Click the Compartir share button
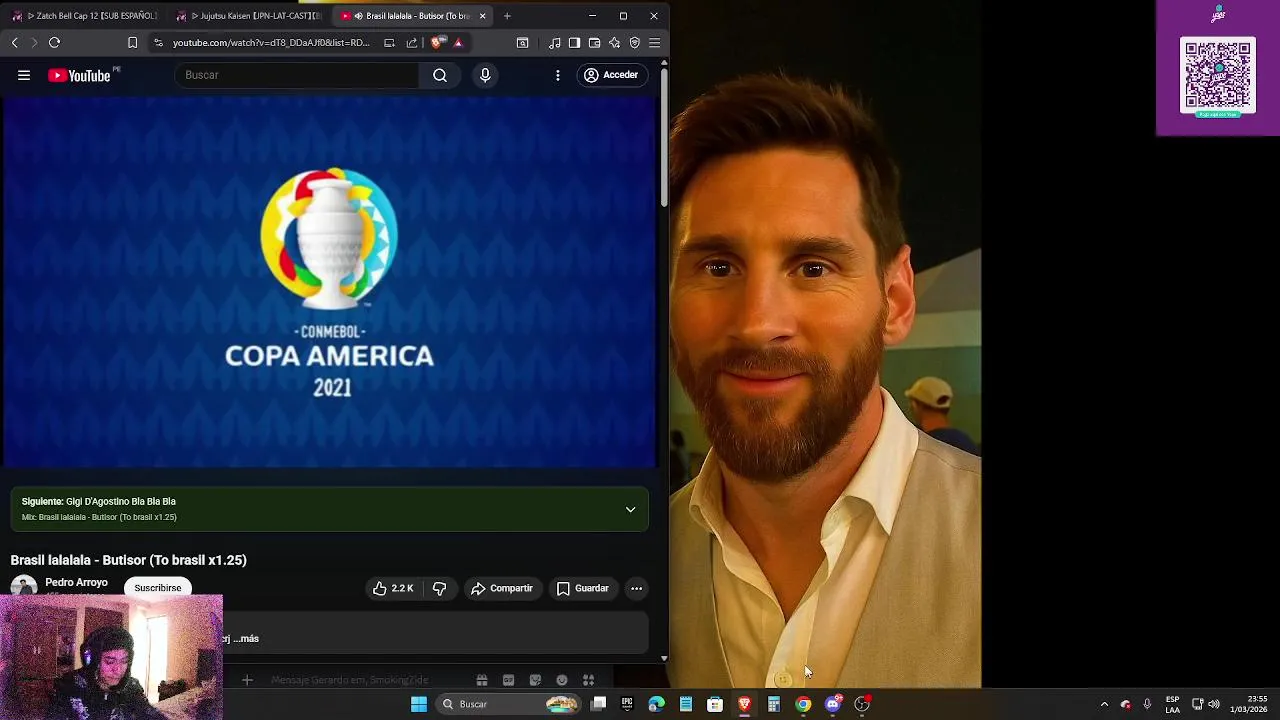Image resolution: width=1280 pixels, height=720 pixels. 502,588
